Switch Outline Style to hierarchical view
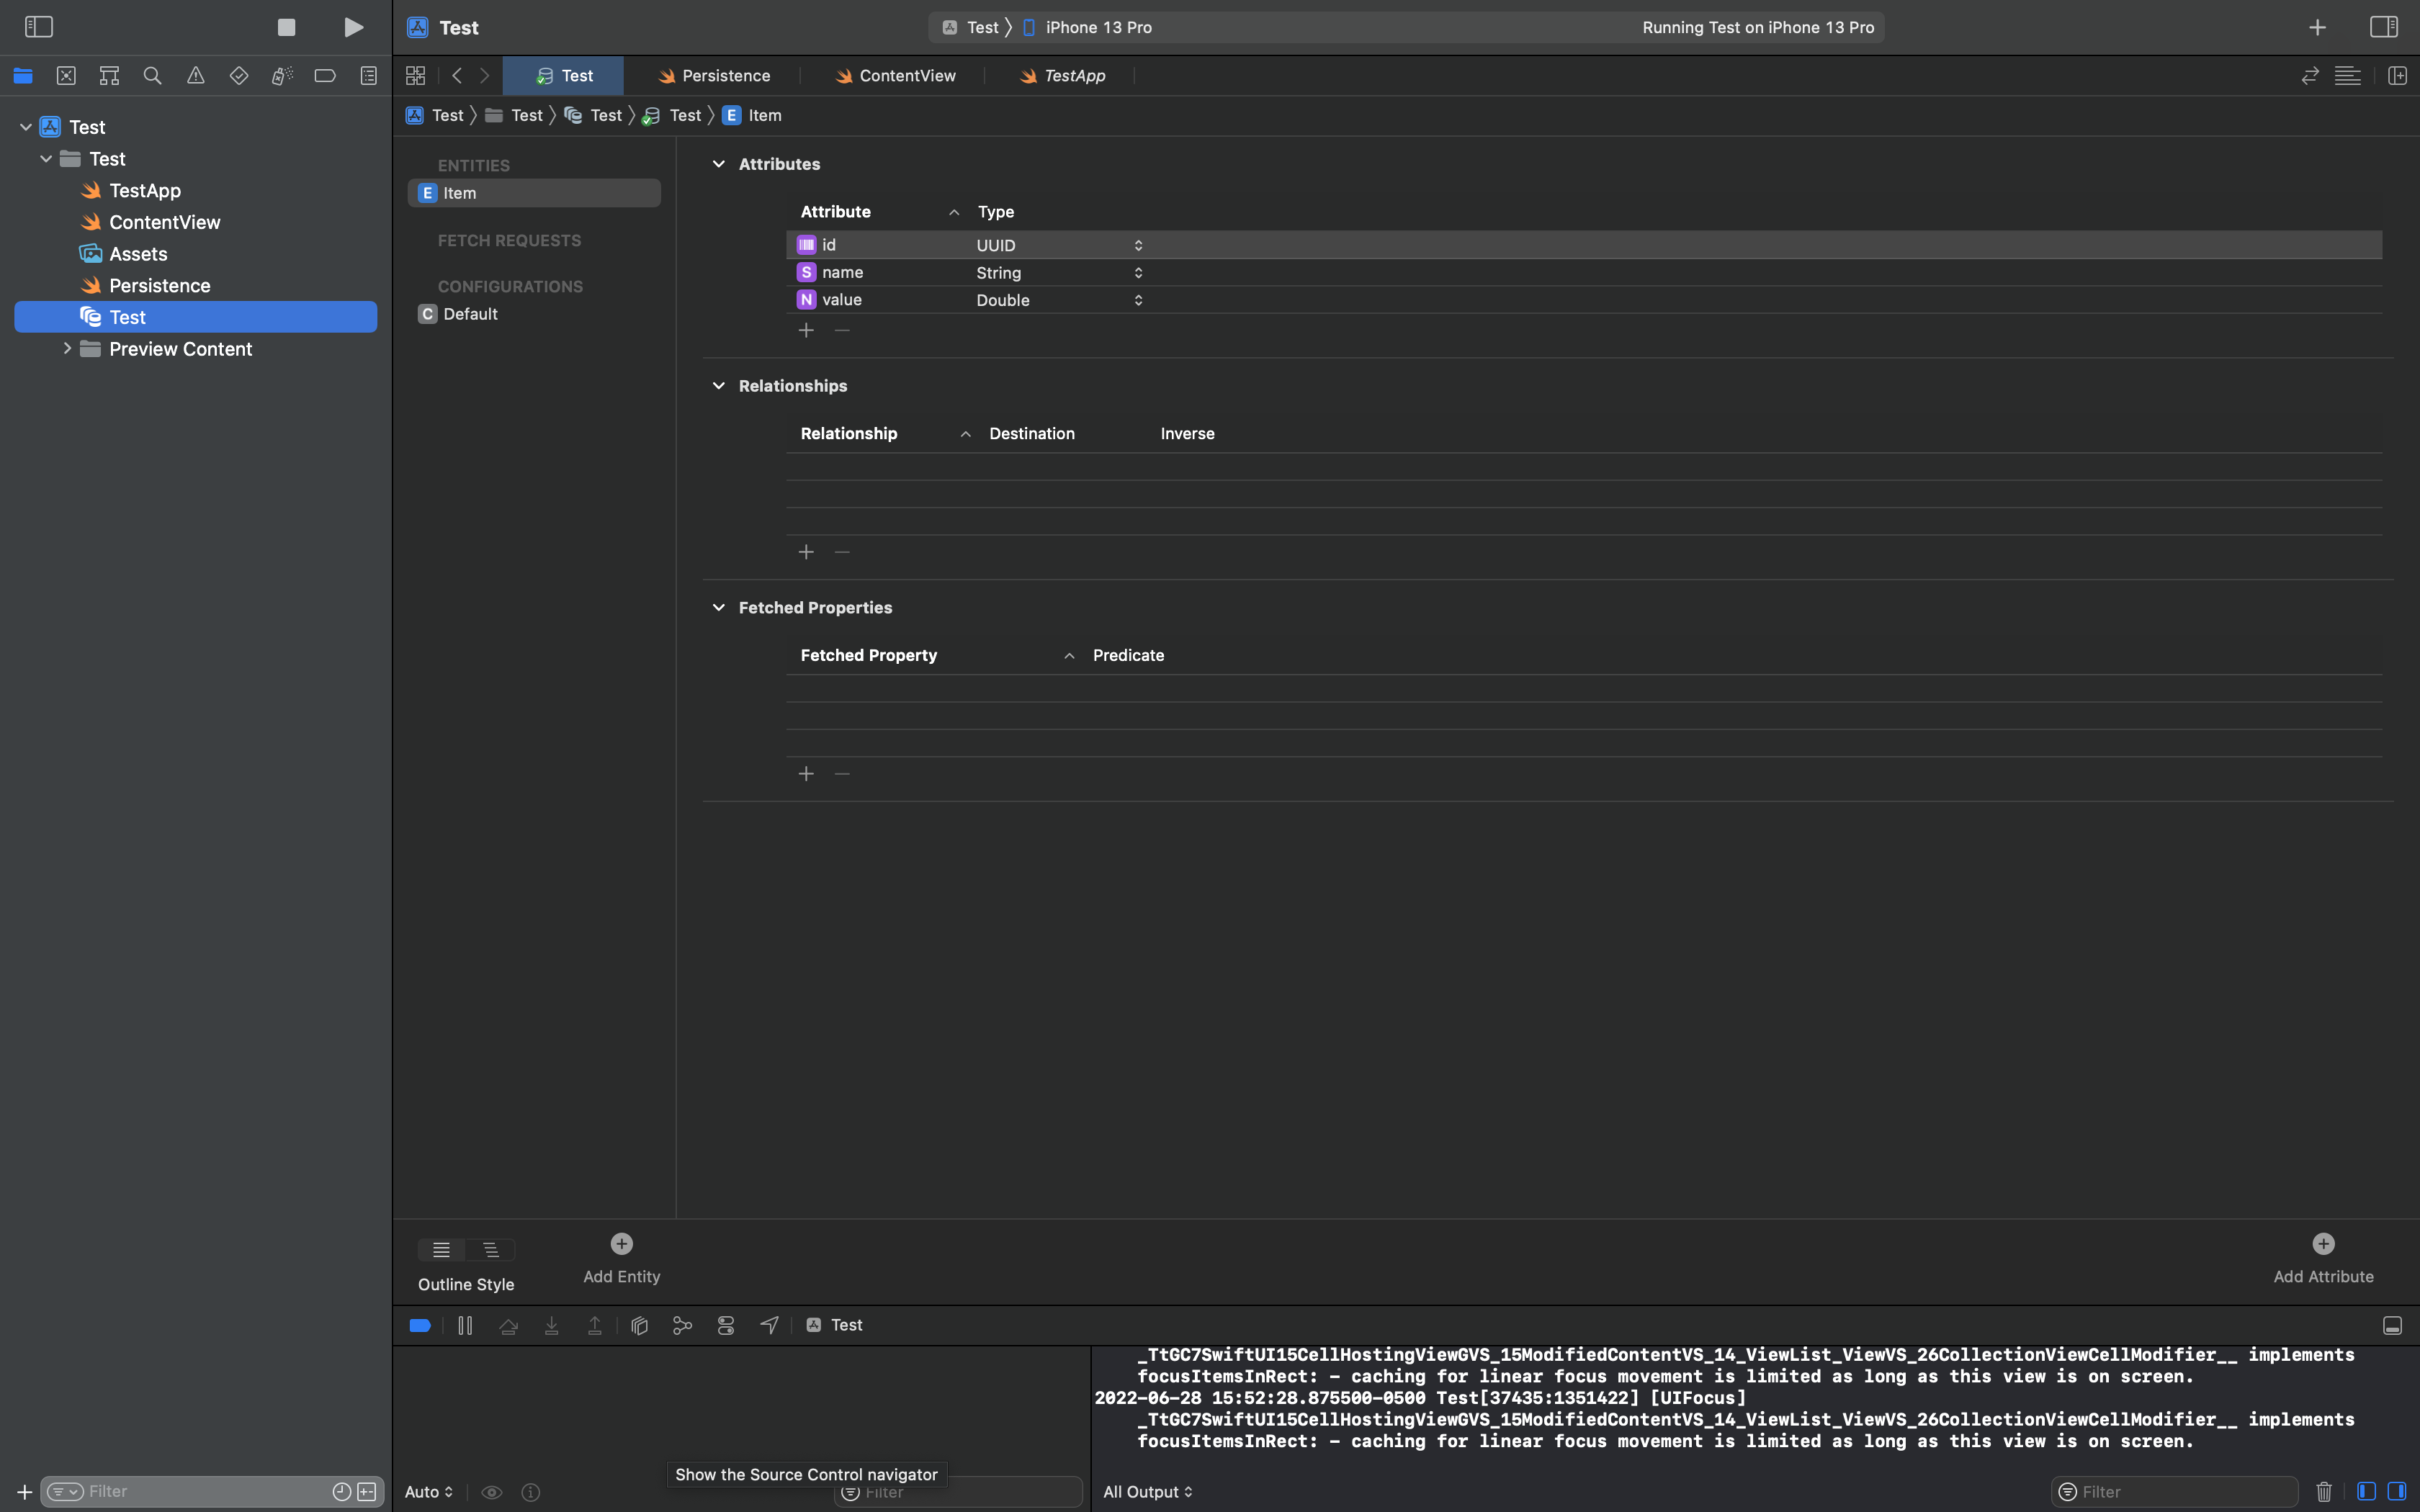 pyautogui.click(x=491, y=1250)
